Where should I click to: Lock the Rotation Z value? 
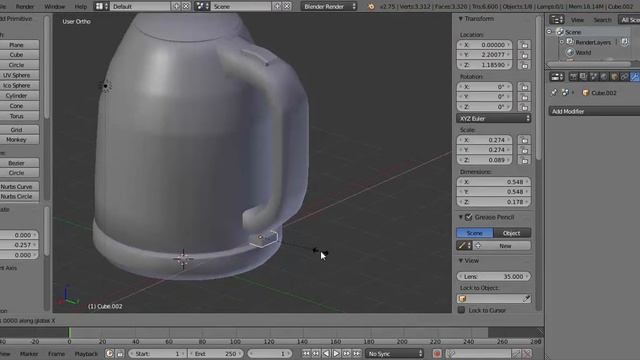[x=524, y=107]
